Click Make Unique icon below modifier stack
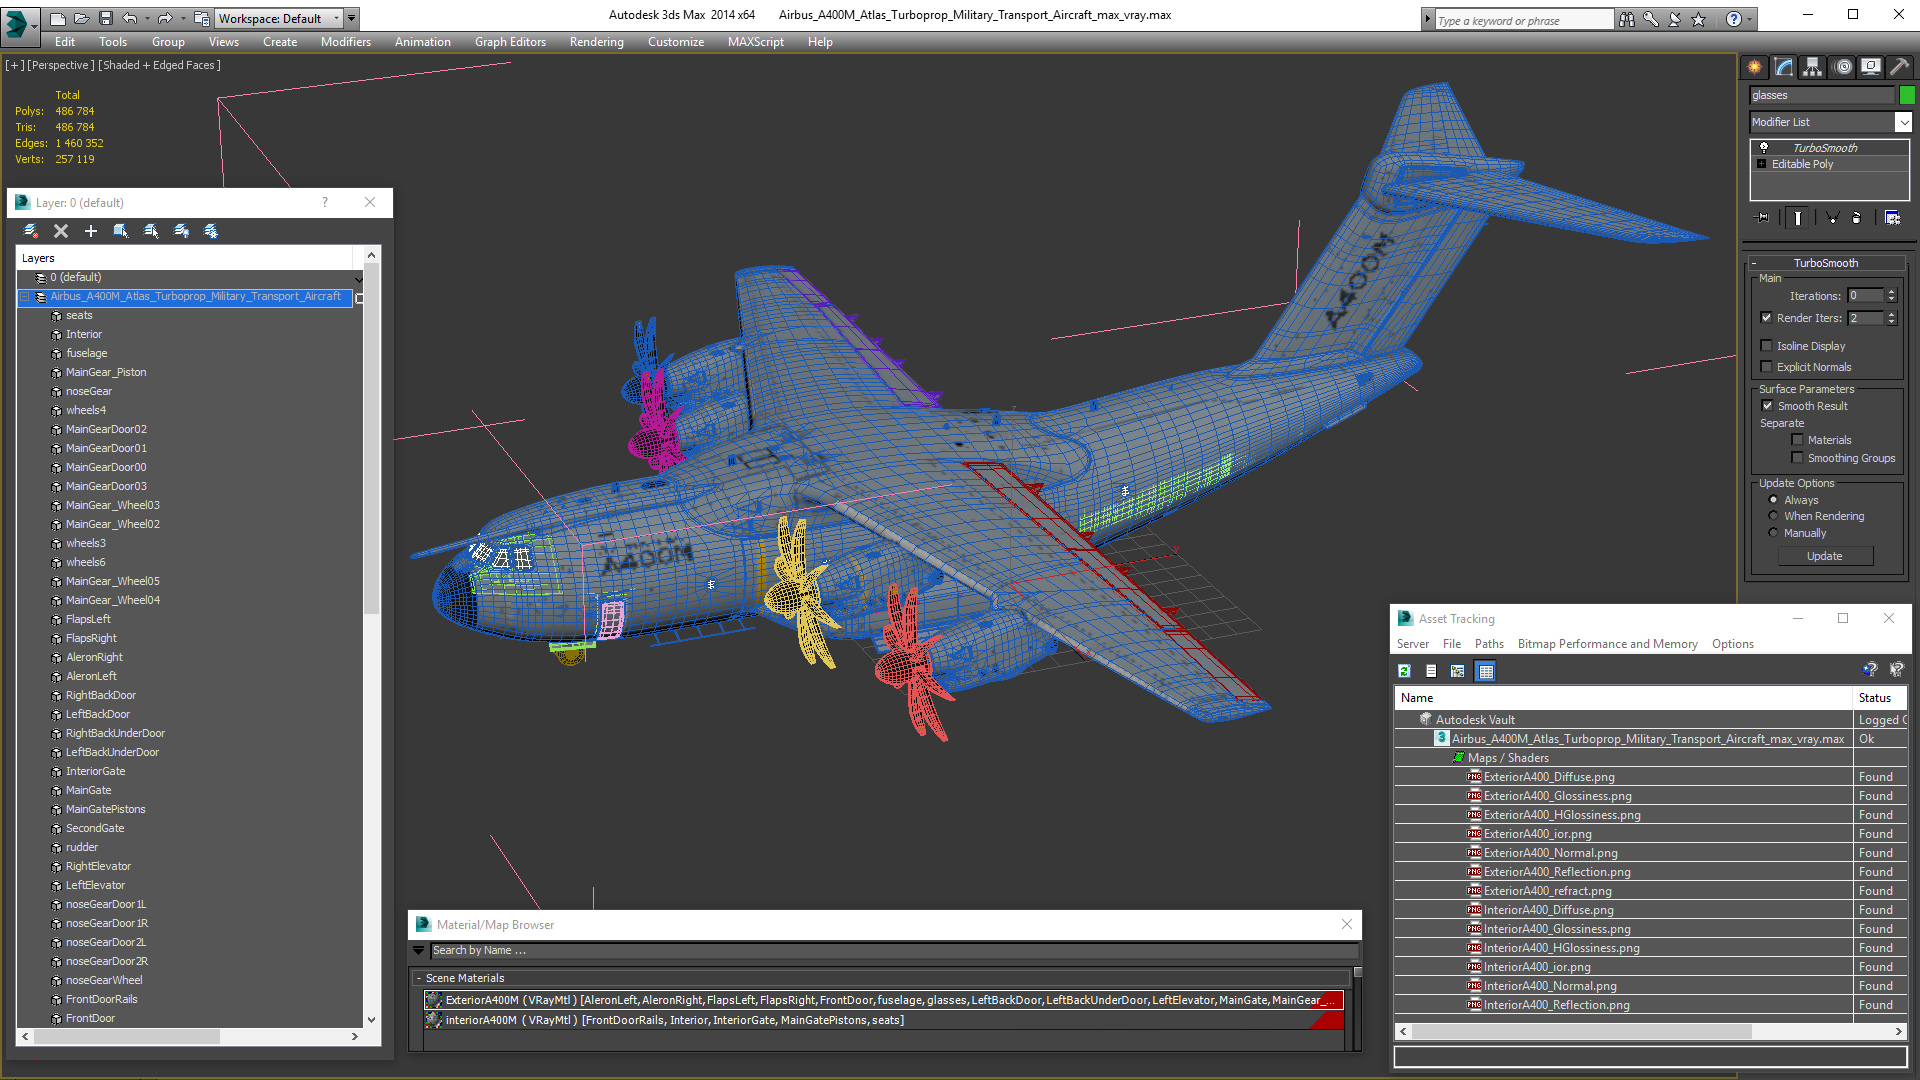Screen dimensions: 1920x1080 click(x=1832, y=217)
